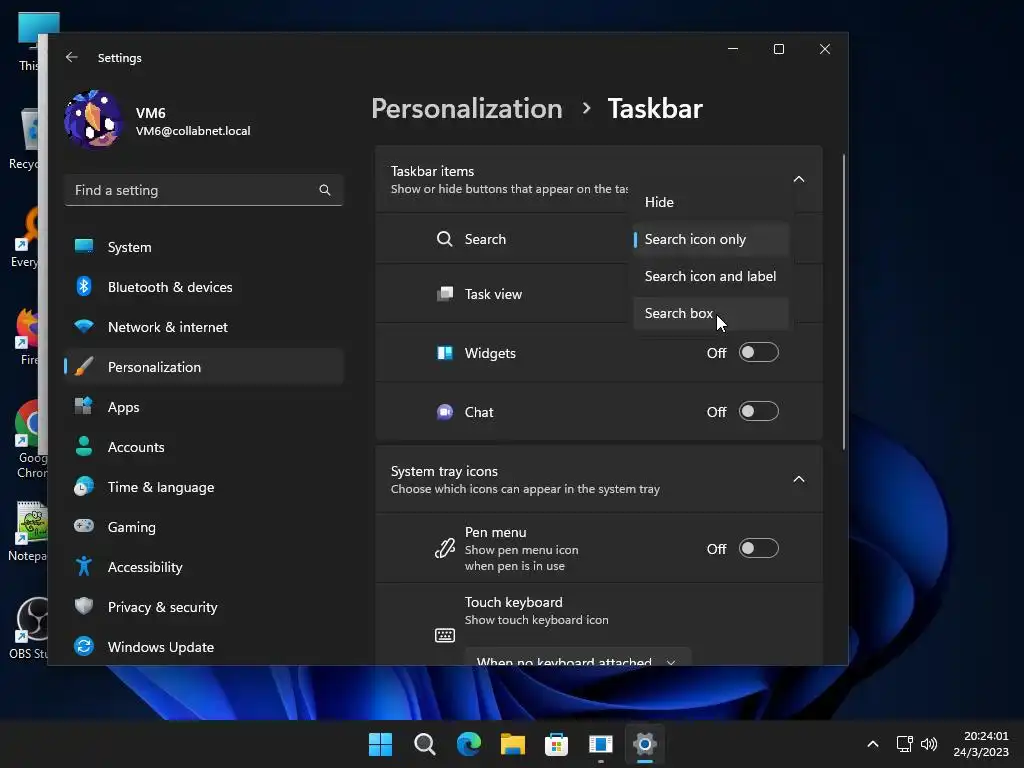Open File Explorer from the taskbar
The width and height of the screenshot is (1024, 768).
pos(513,744)
